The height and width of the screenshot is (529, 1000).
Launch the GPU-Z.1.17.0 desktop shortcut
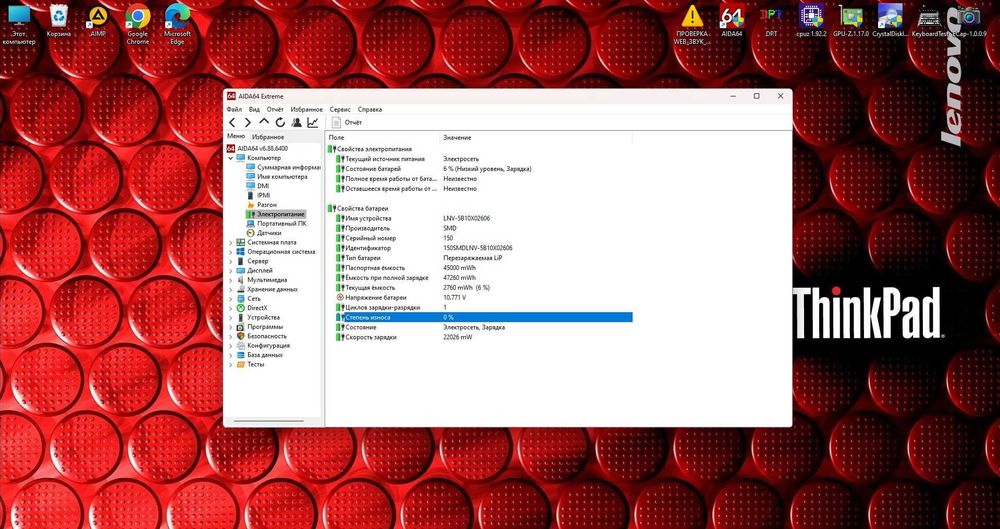(851, 22)
